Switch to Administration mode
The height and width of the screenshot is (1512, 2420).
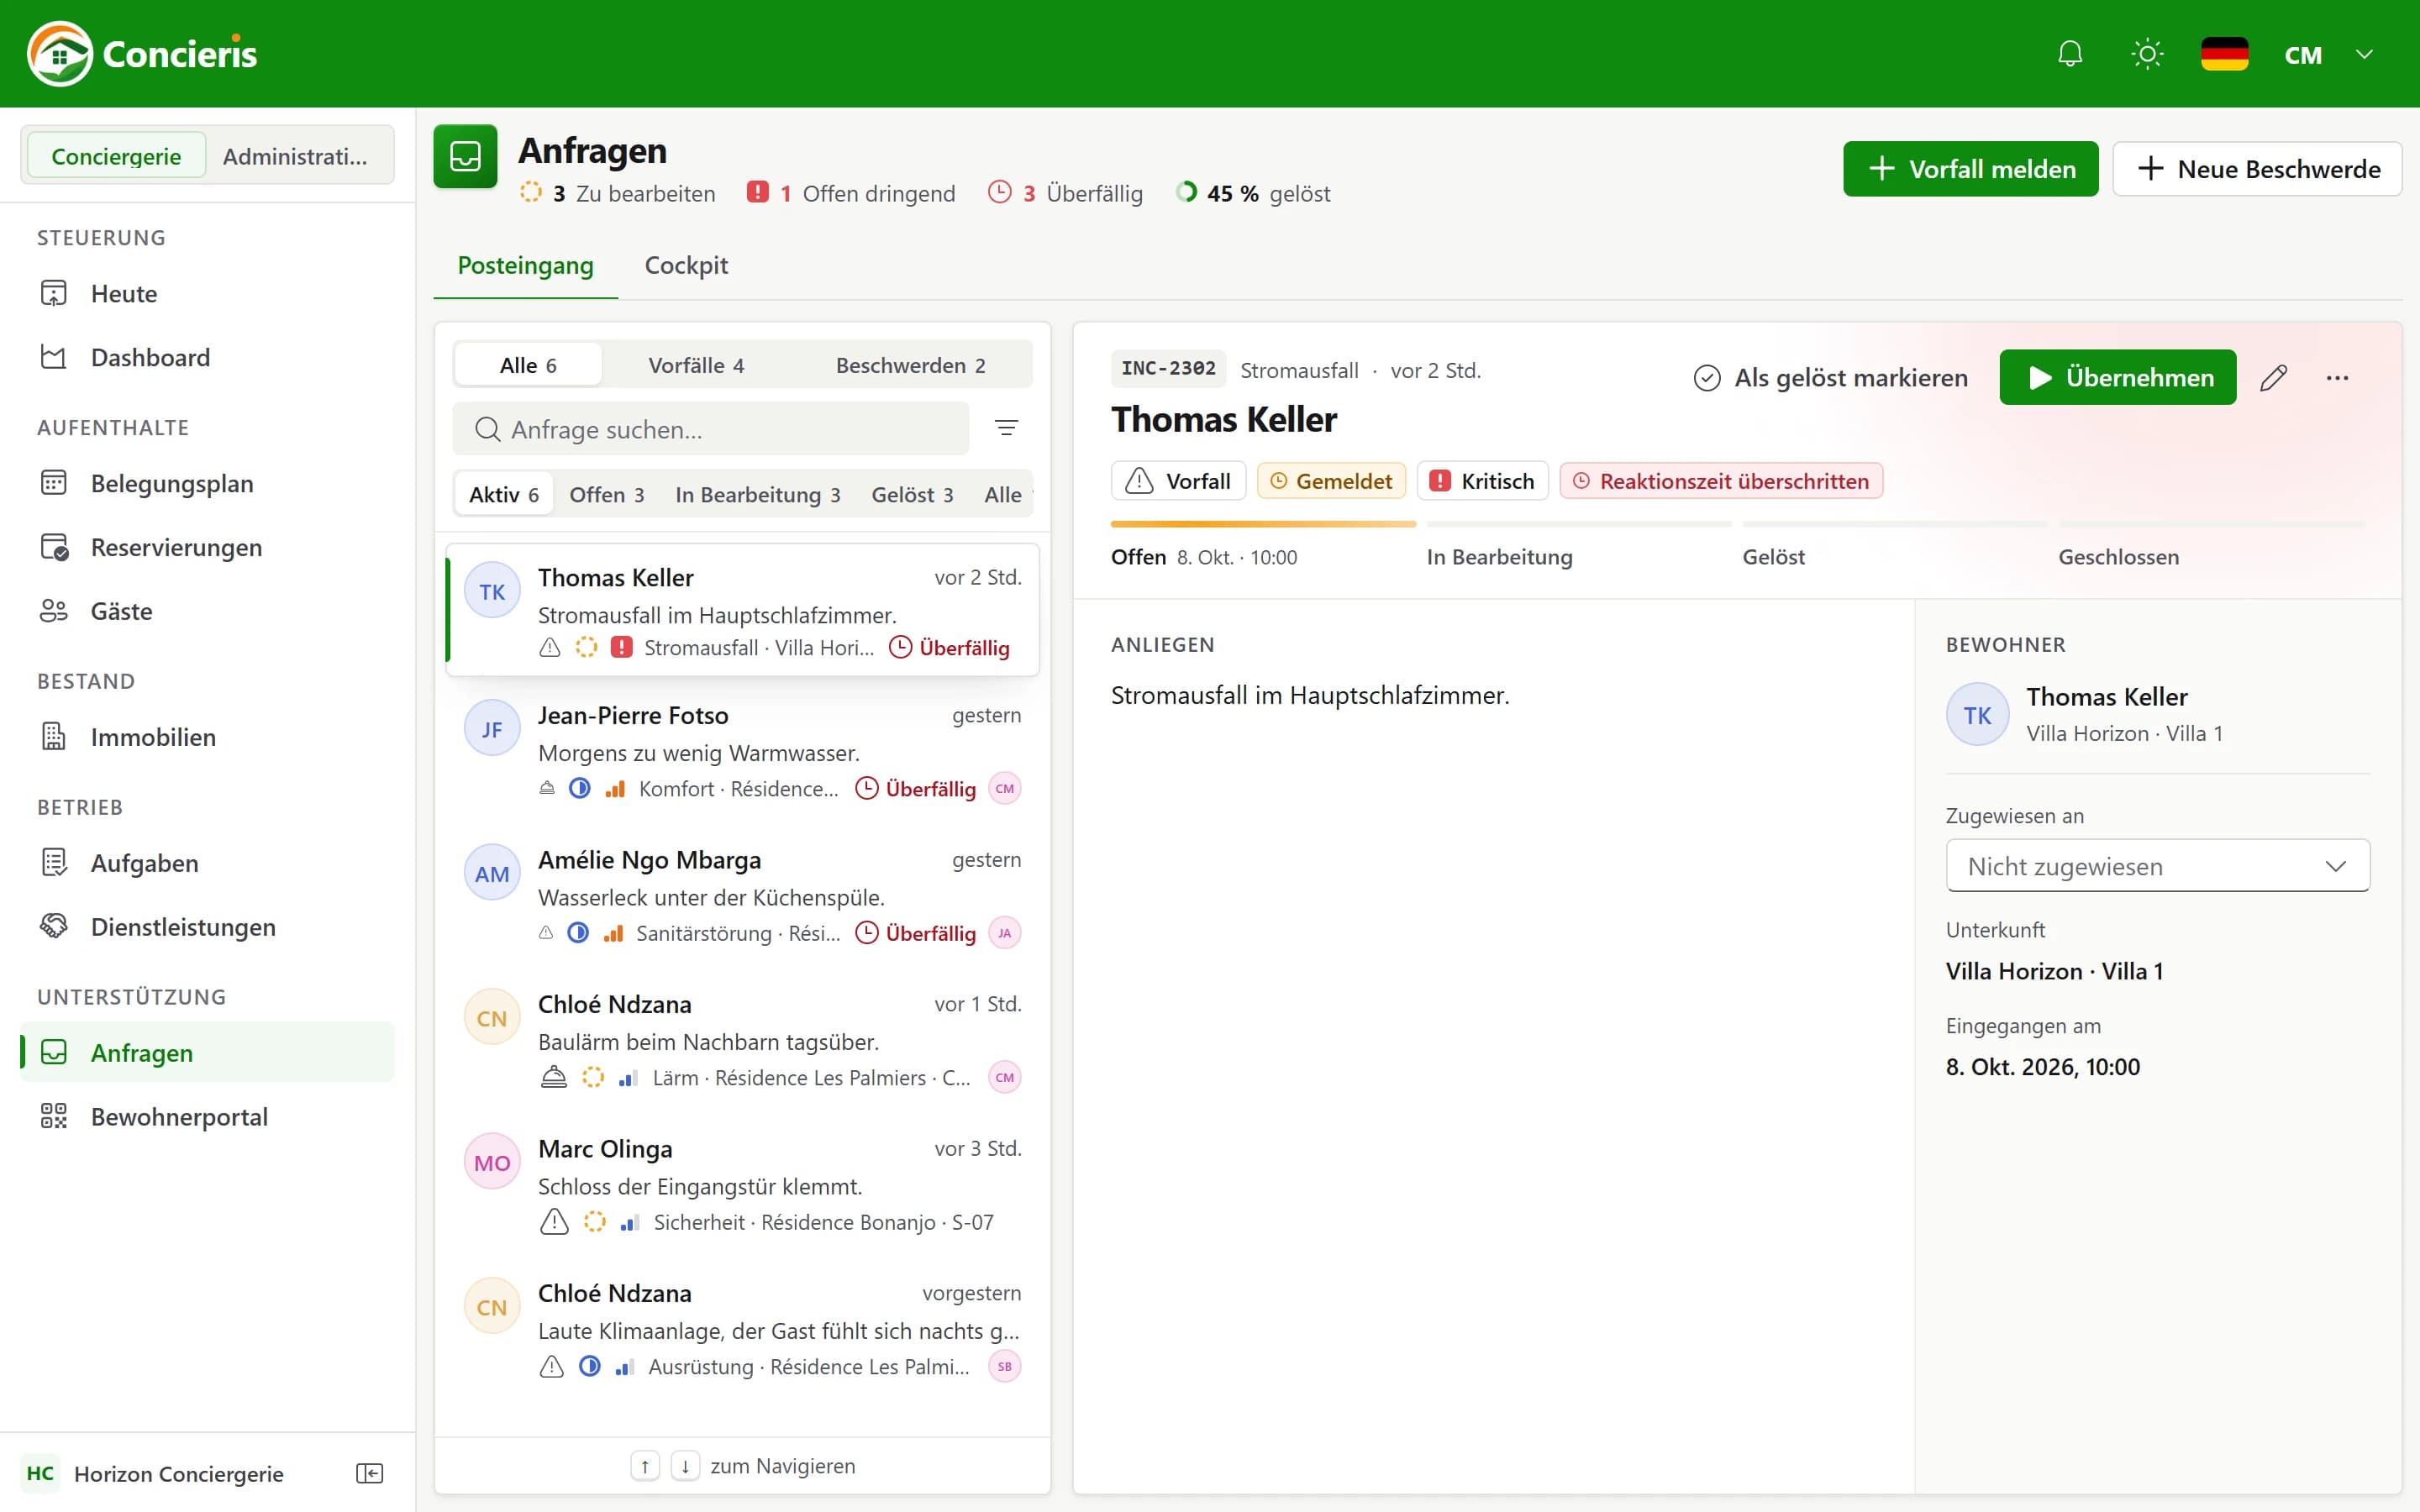[295, 156]
